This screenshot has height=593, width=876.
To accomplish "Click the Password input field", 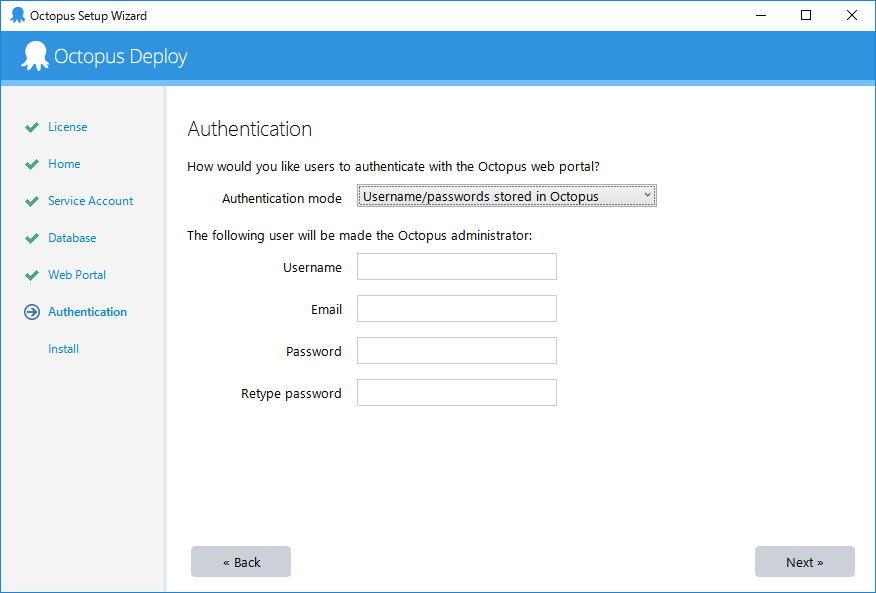I will point(456,350).
